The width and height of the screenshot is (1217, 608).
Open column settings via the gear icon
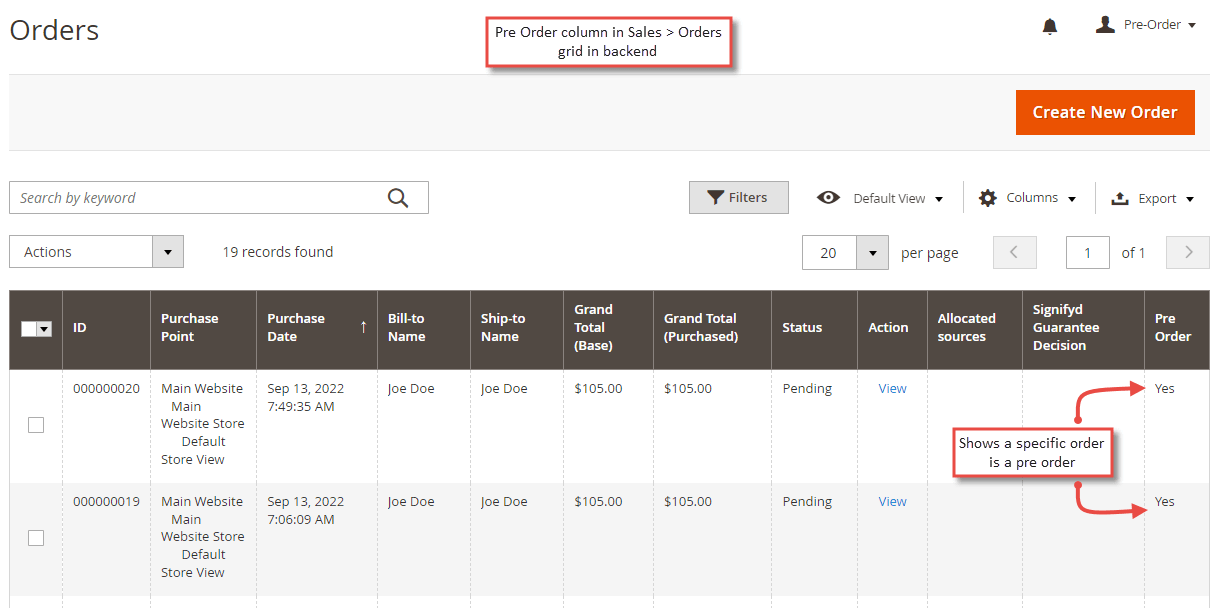point(989,197)
